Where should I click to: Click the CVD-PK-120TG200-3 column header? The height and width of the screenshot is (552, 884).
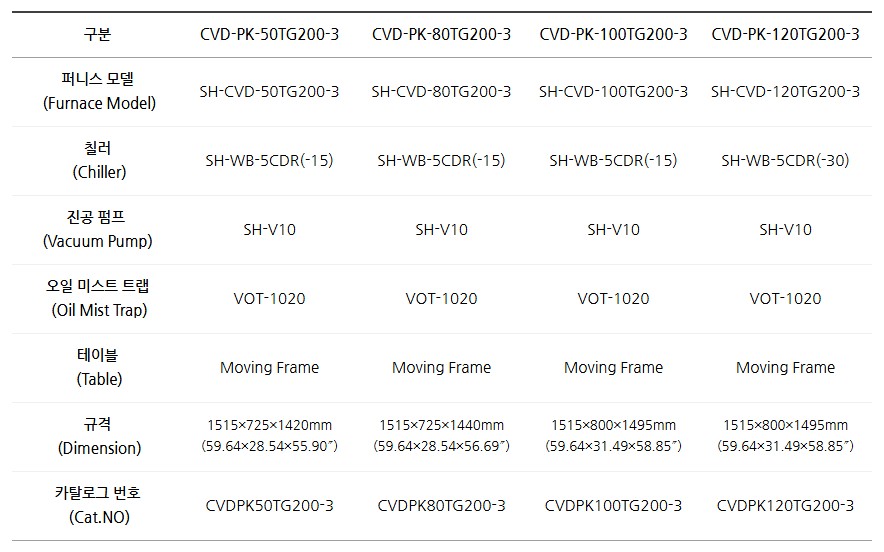(785, 34)
